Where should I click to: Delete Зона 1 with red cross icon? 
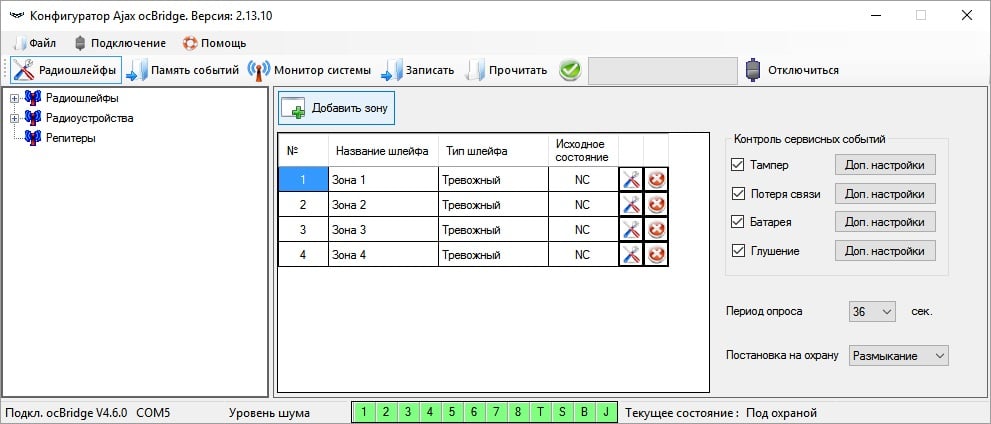[656, 179]
